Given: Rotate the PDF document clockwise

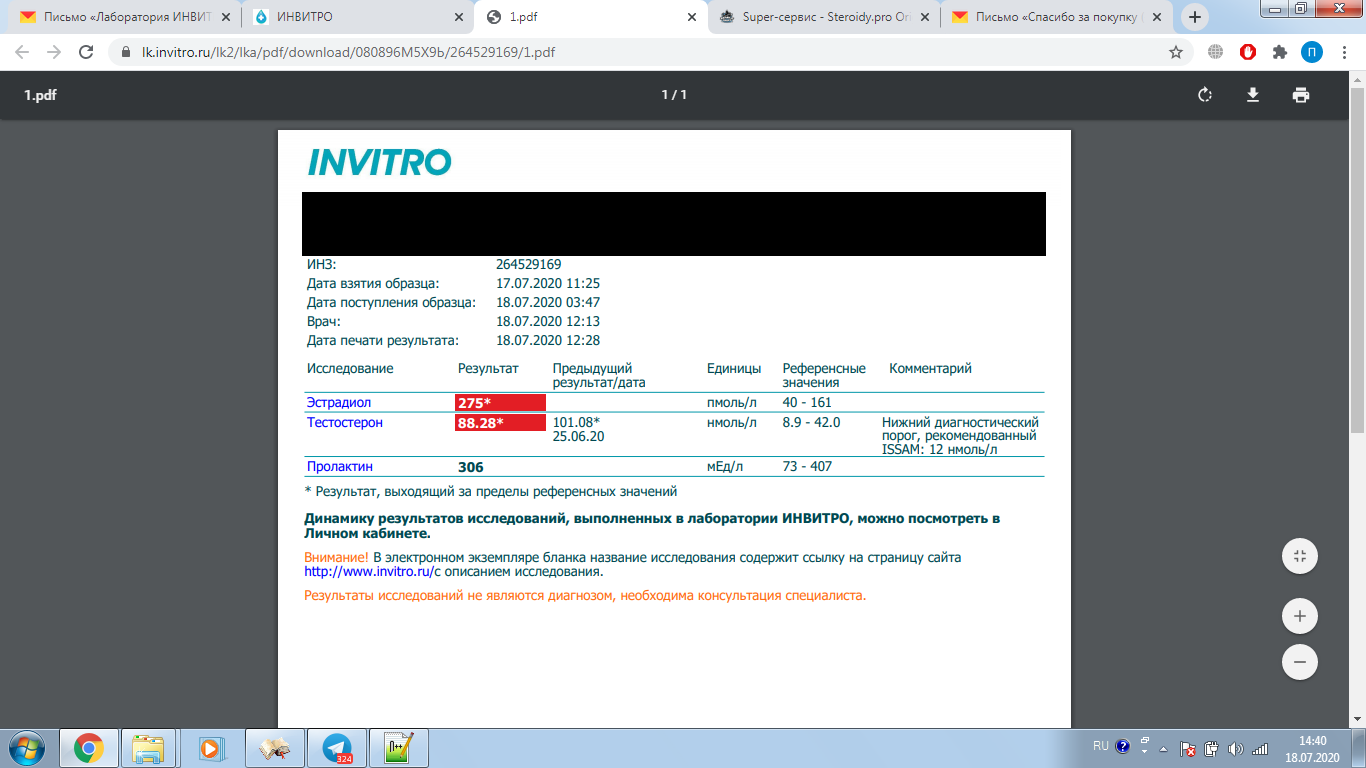Looking at the screenshot, I should pos(1205,95).
